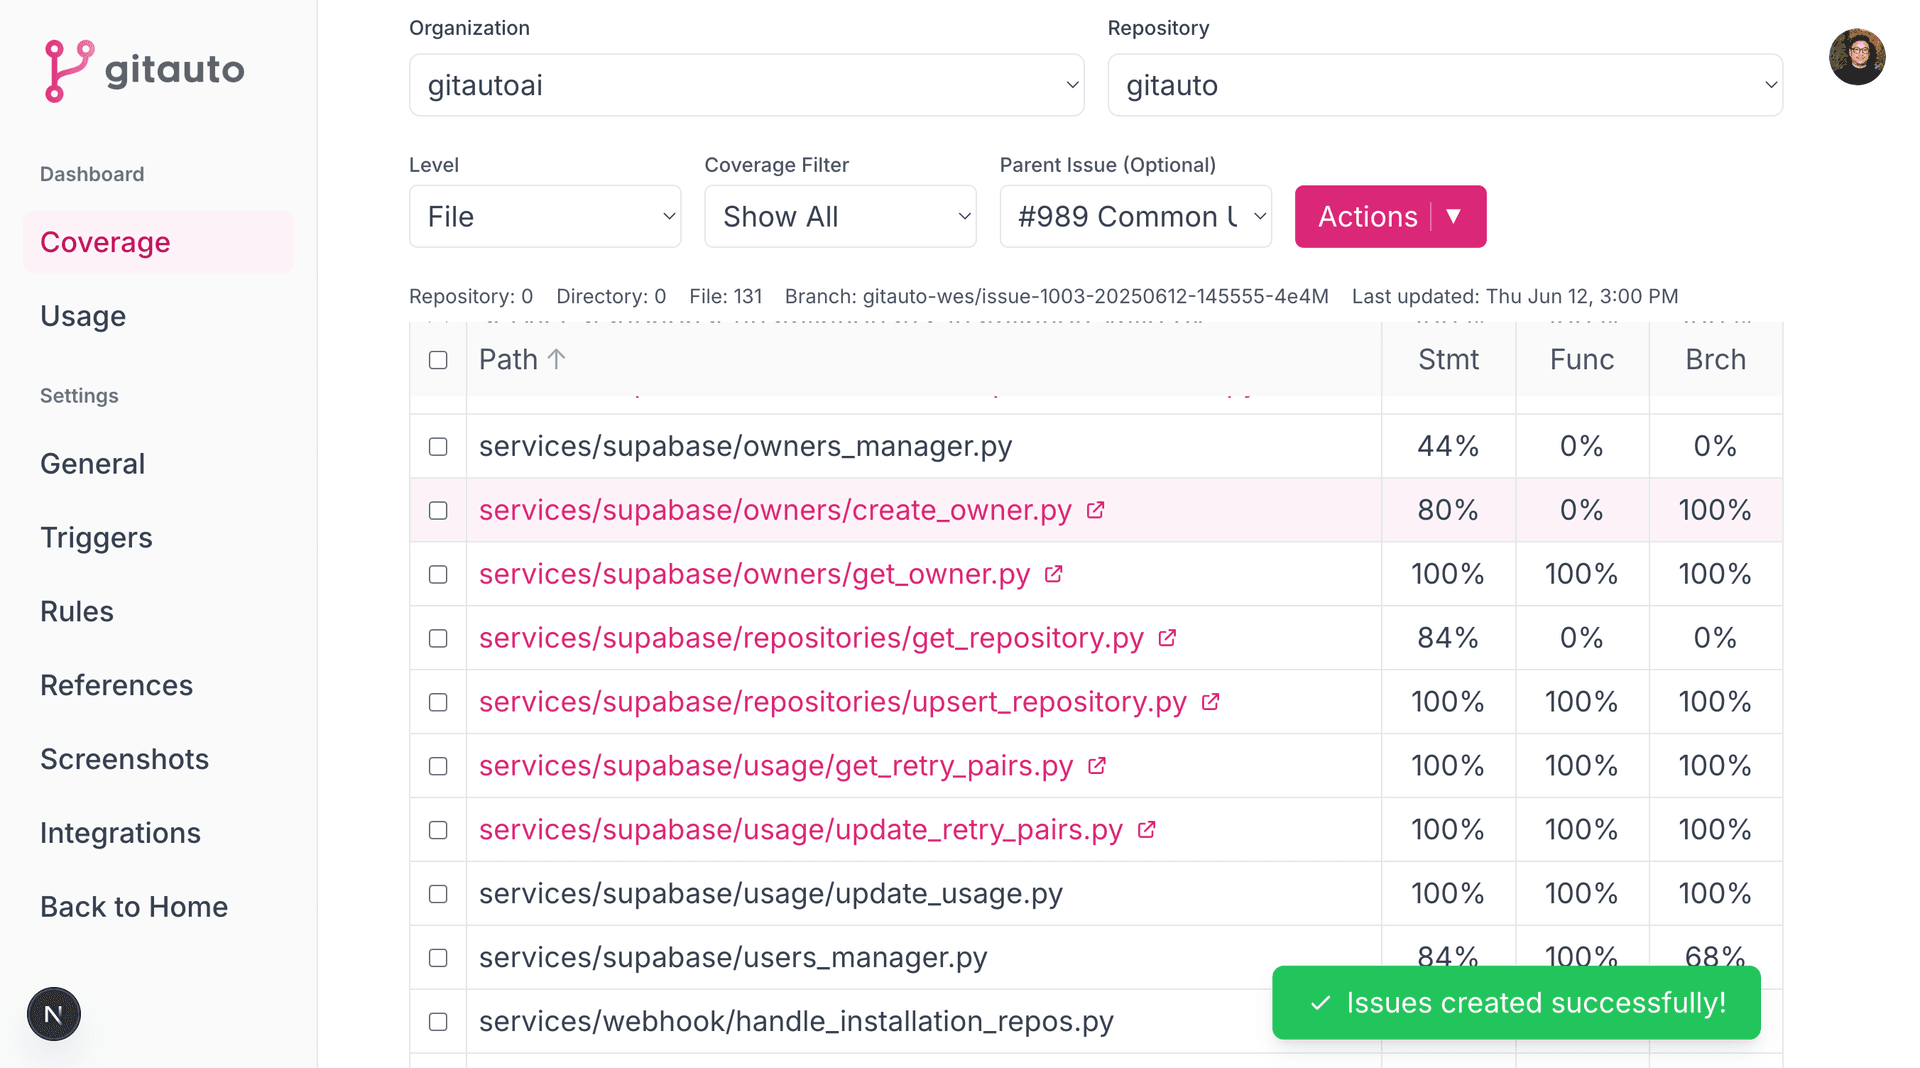Click the round N badge at bottom left
Viewport: 1920px width, 1068px height.
(54, 1014)
